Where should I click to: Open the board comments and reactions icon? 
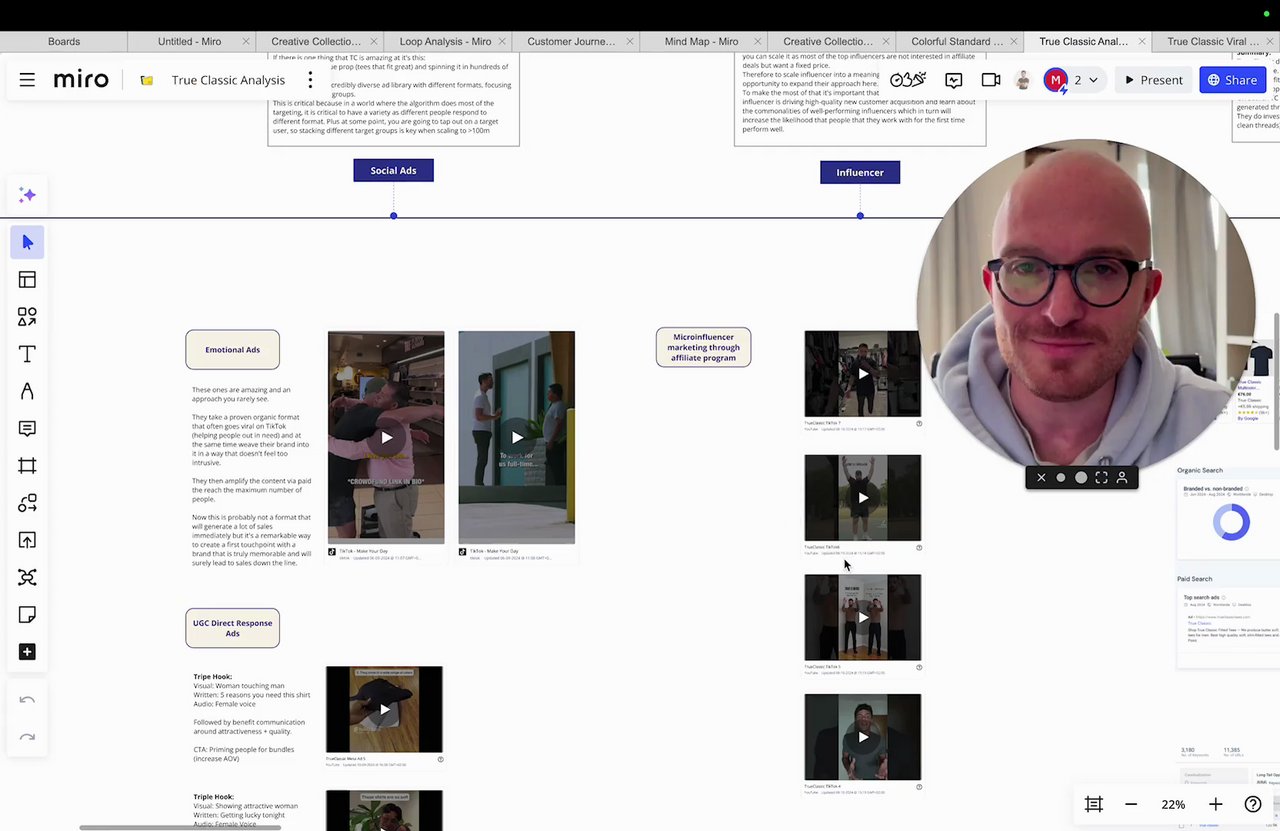click(954, 80)
